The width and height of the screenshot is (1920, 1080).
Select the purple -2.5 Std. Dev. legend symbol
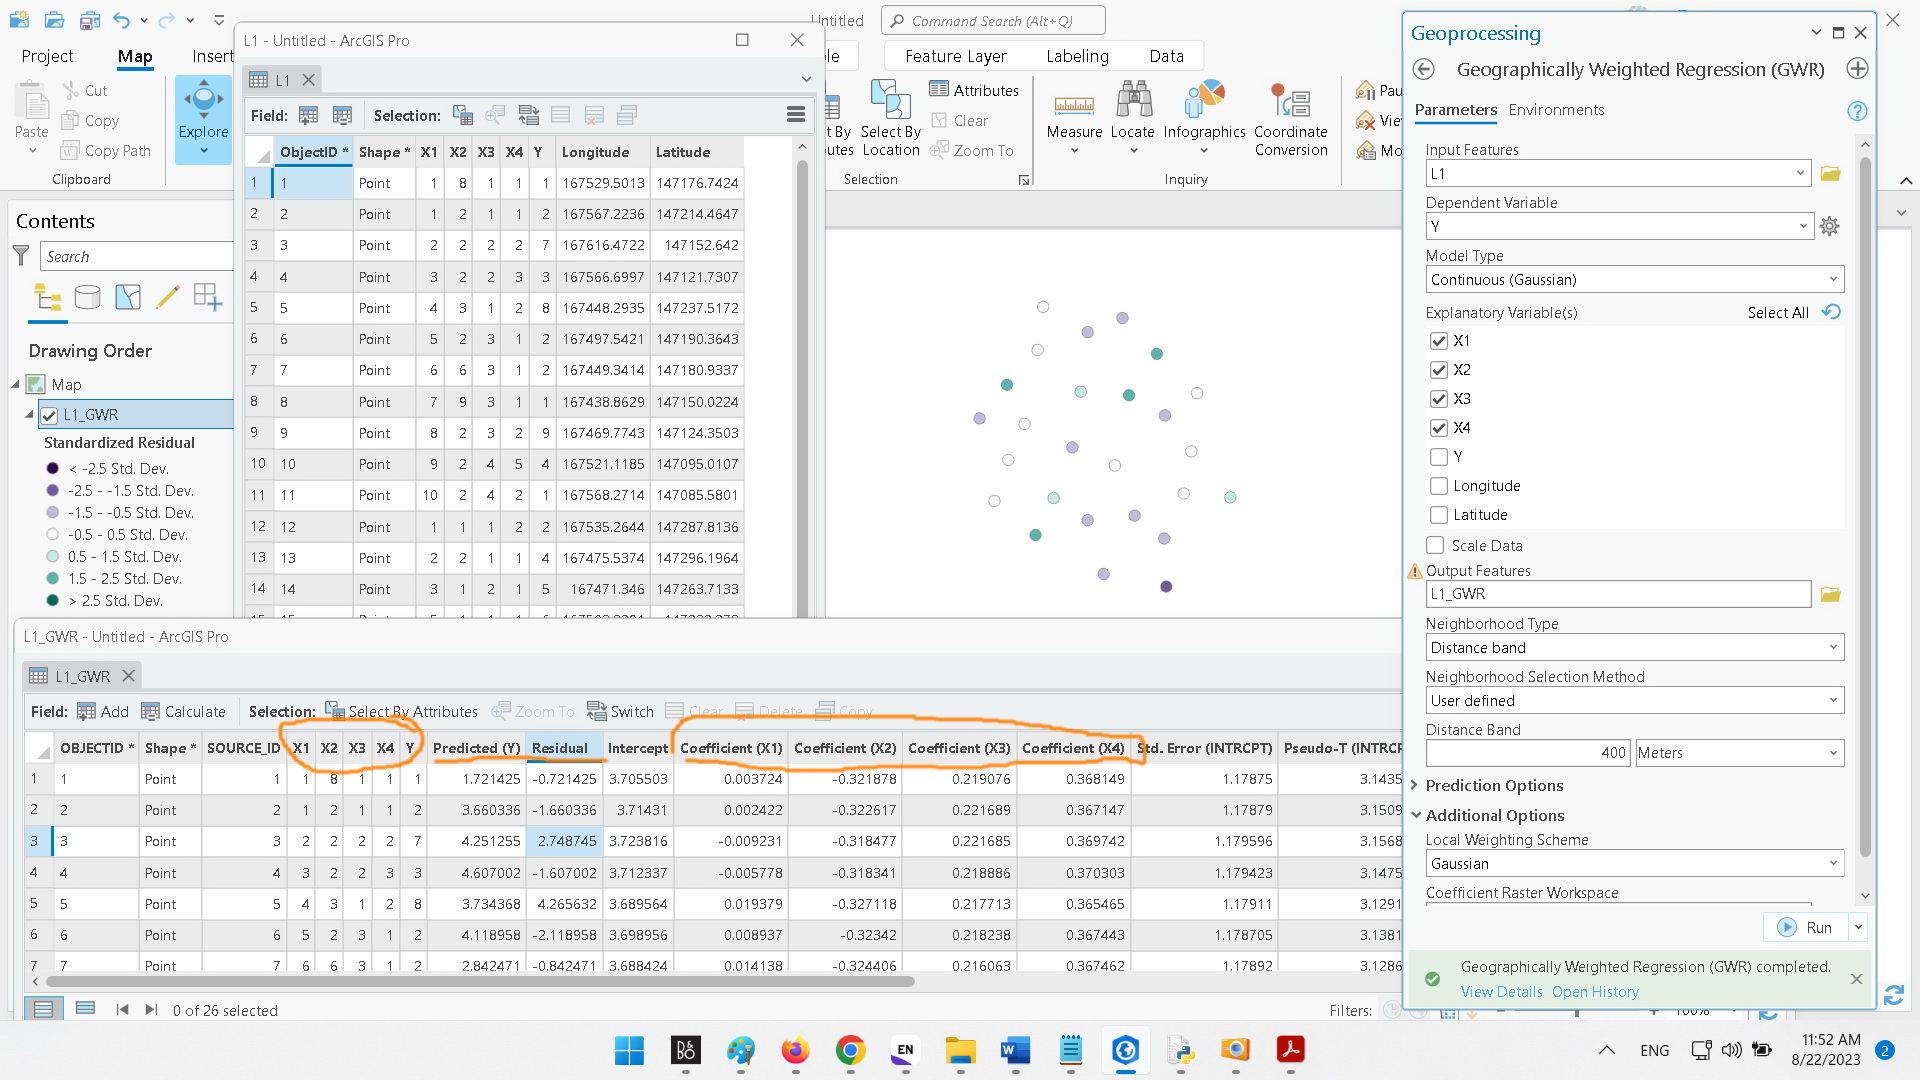pos(52,490)
